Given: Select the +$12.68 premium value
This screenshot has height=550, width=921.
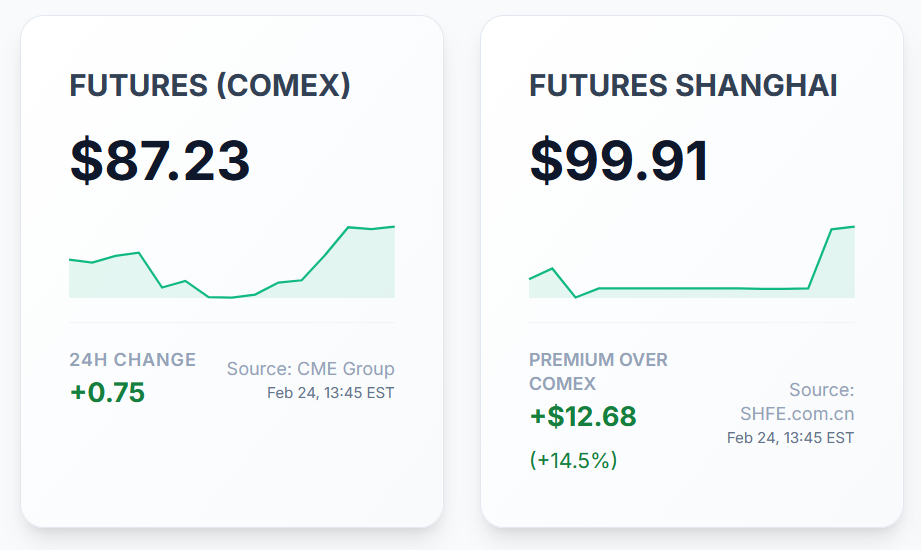Looking at the screenshot, I should [583, 416].
